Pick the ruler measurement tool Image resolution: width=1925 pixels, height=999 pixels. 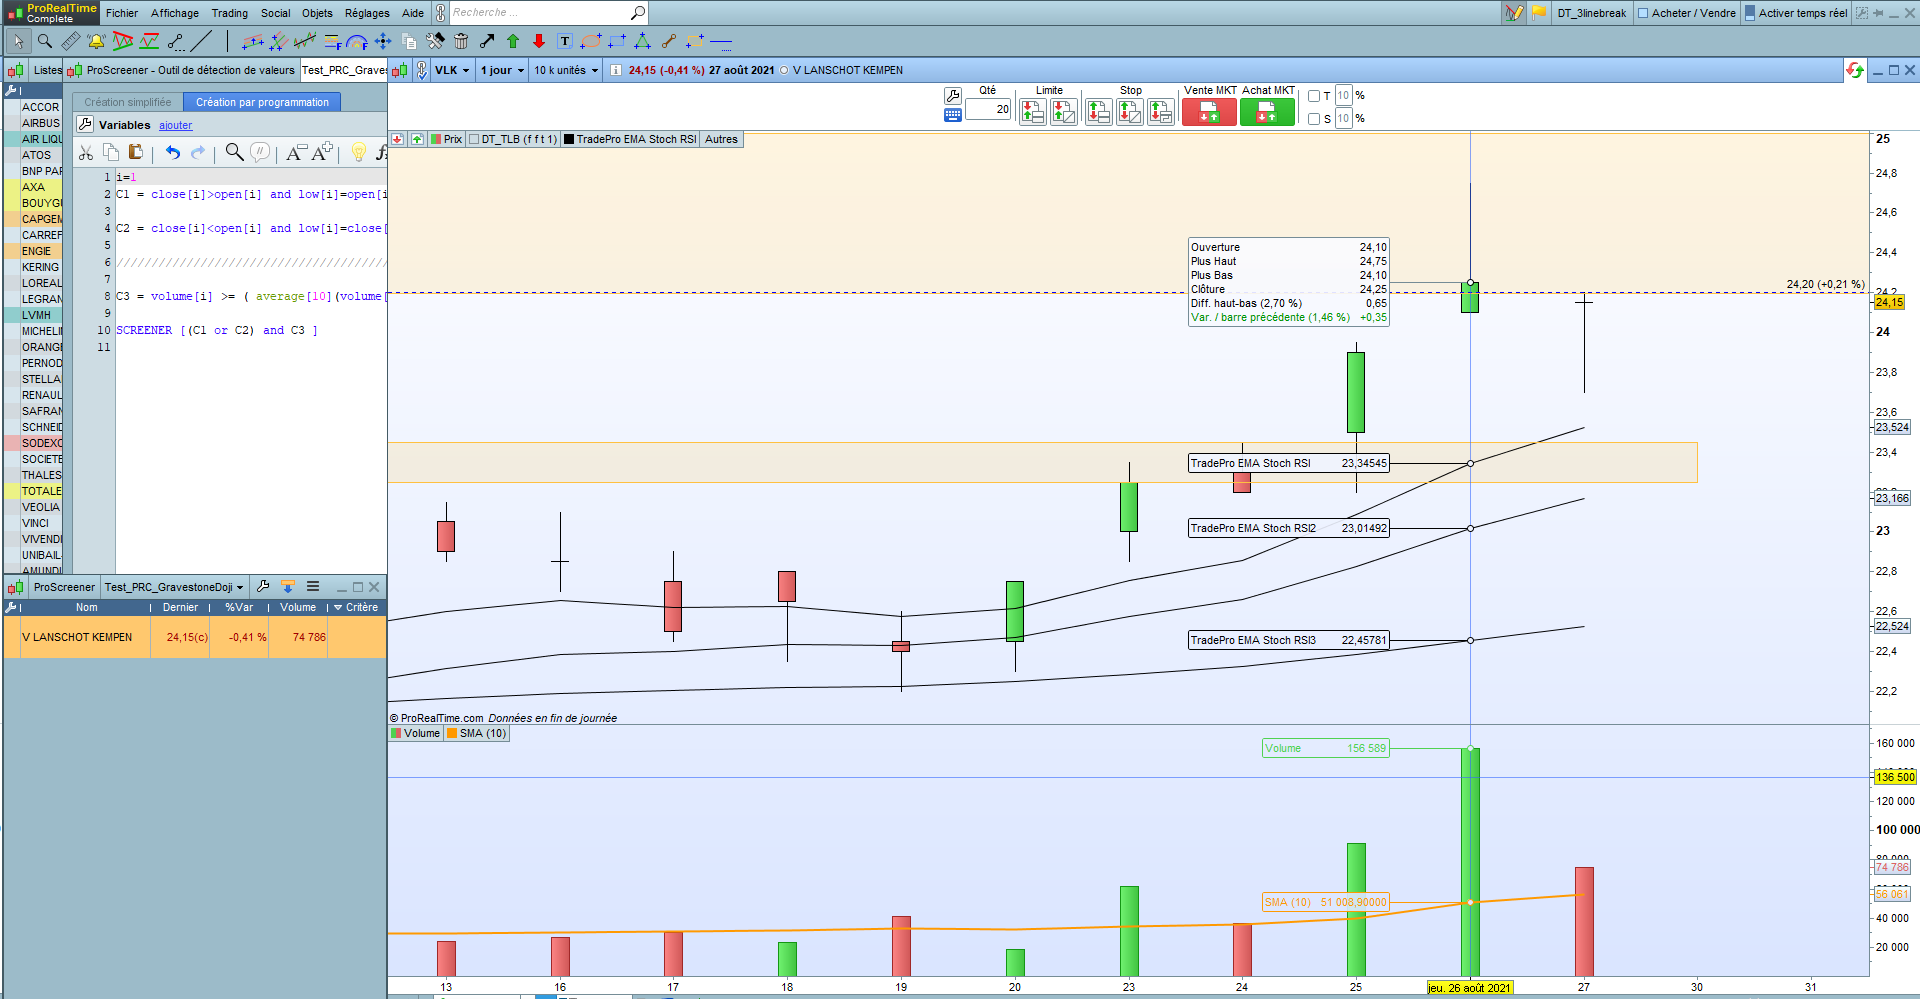(70, 41)
